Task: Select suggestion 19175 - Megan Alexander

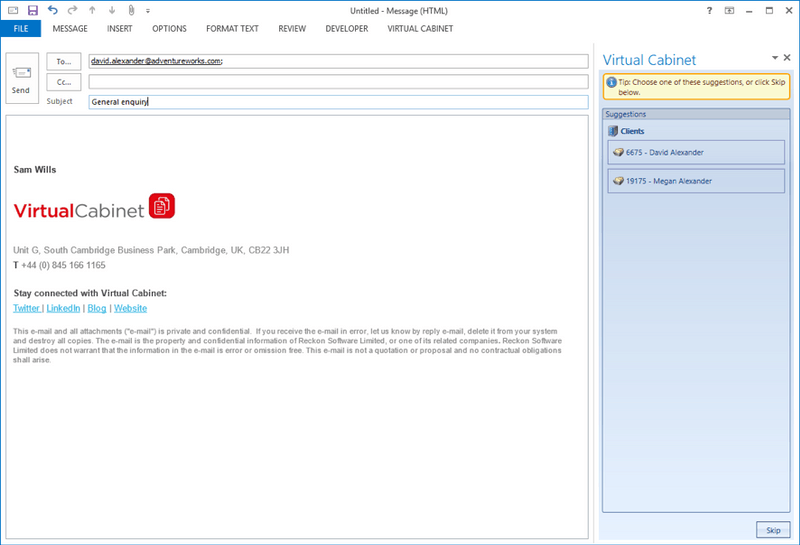Action: point(696,181)
